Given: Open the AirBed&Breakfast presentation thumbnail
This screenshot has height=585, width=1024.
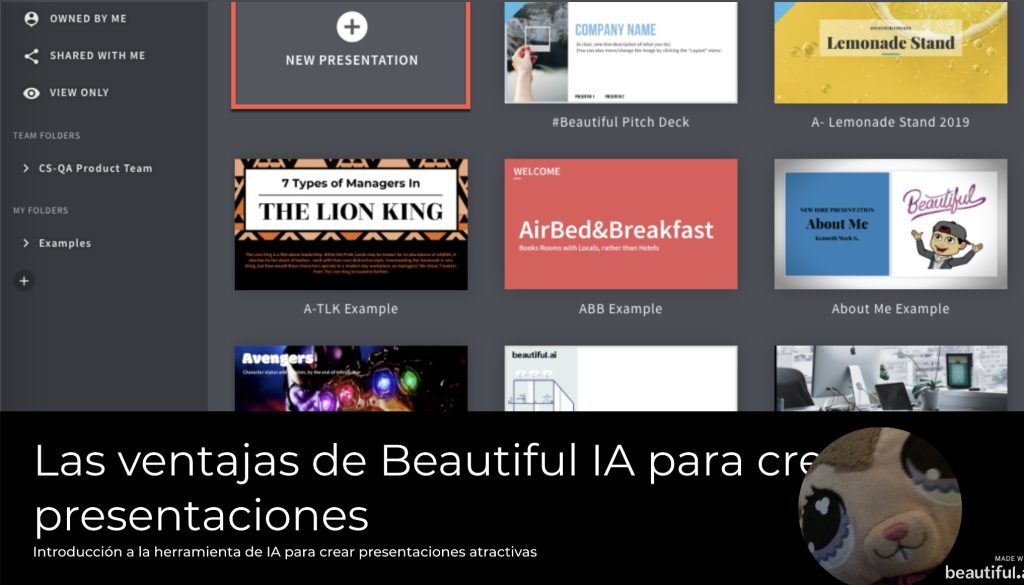Looking at the screenshot, I should click(x=621, y=224).
